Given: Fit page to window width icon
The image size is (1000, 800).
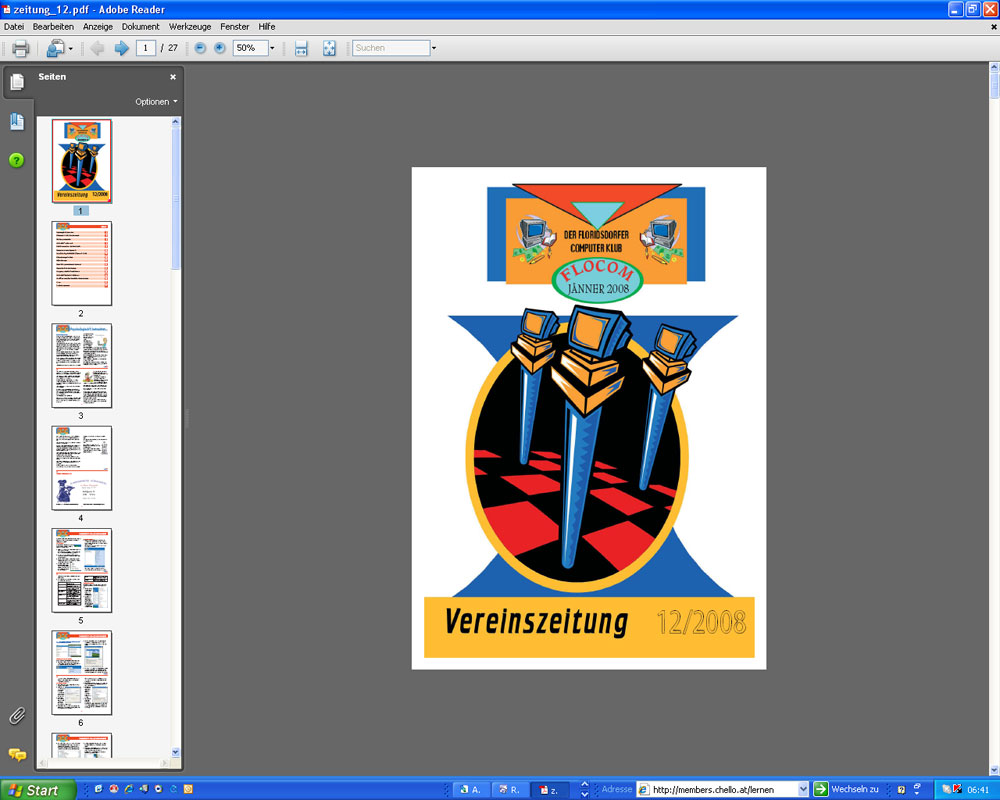Looking at the screenshot, I should pyautogui.click(x=301, y=48).
